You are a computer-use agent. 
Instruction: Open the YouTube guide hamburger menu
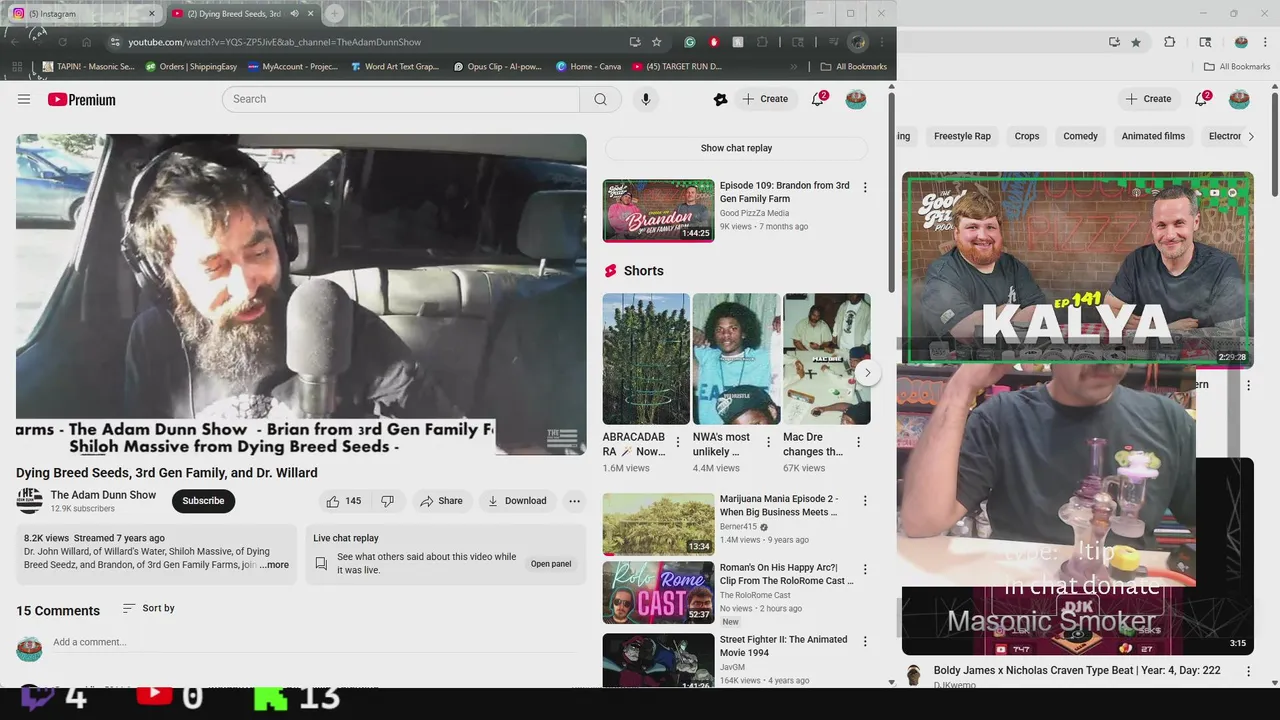click(24, 99)
